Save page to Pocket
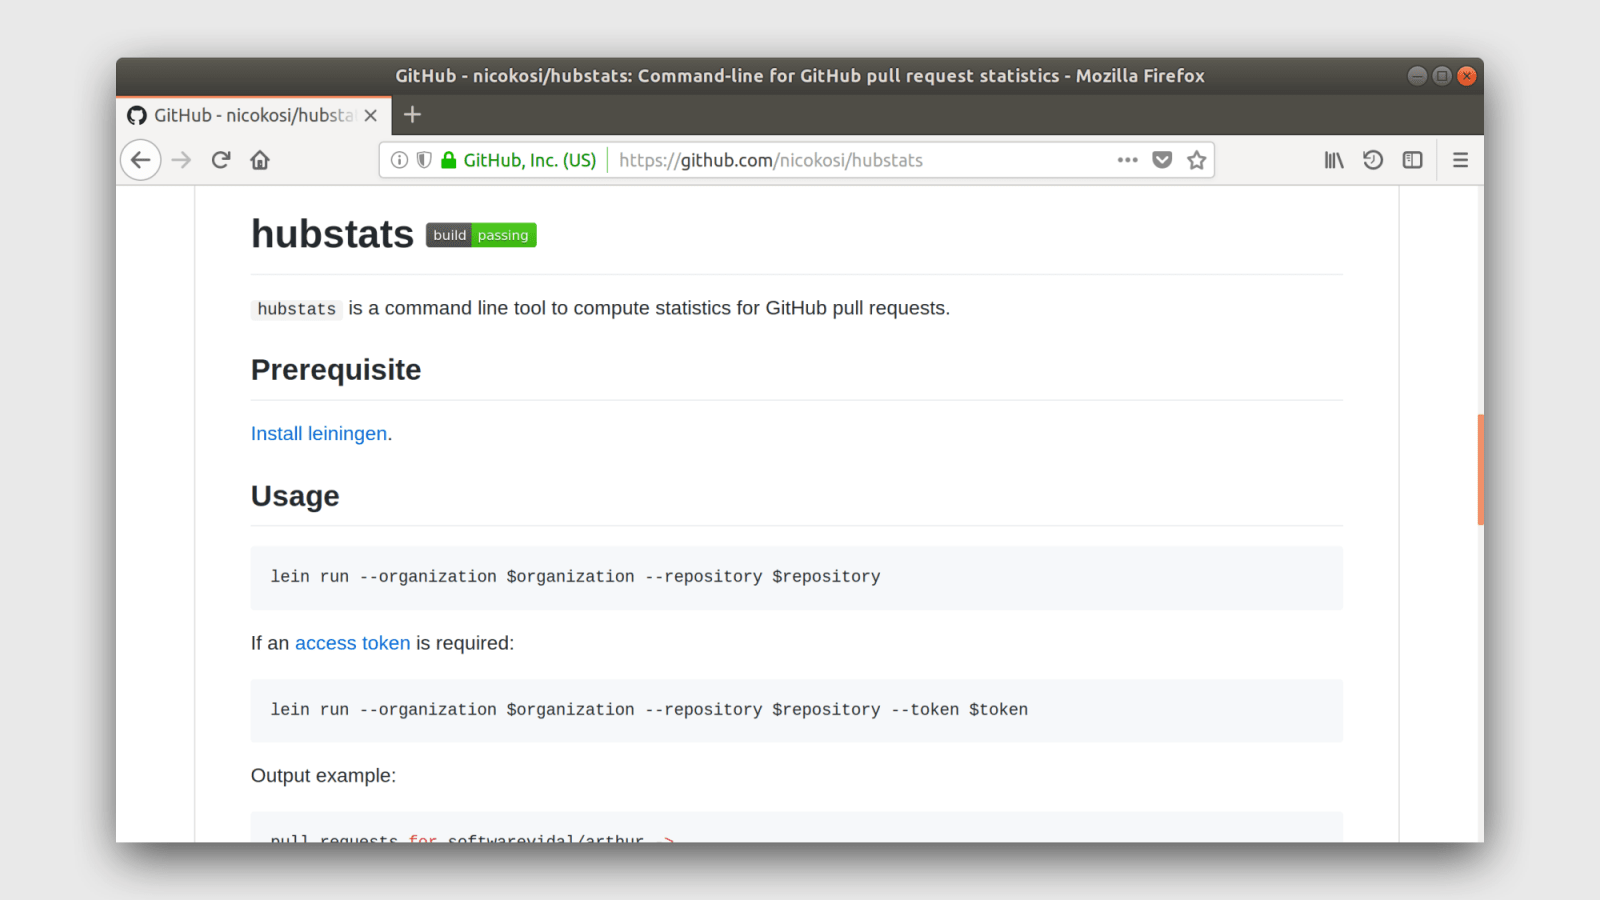The height and width of the screenshot is (900, 1600). [x=1162, y=160]
